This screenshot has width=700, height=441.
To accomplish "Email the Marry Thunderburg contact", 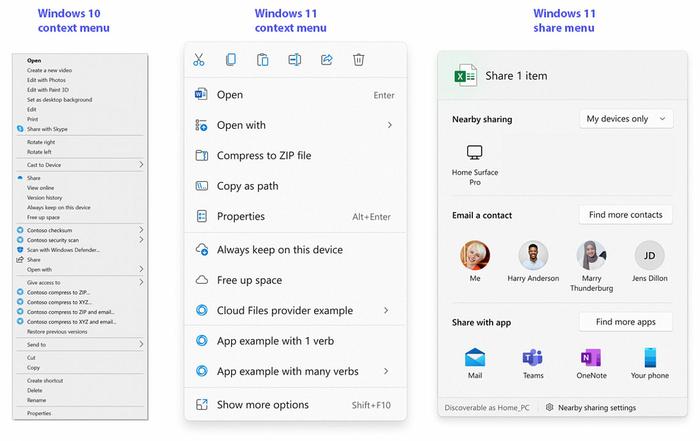I will pyautogui.click(x=591, y=255).
